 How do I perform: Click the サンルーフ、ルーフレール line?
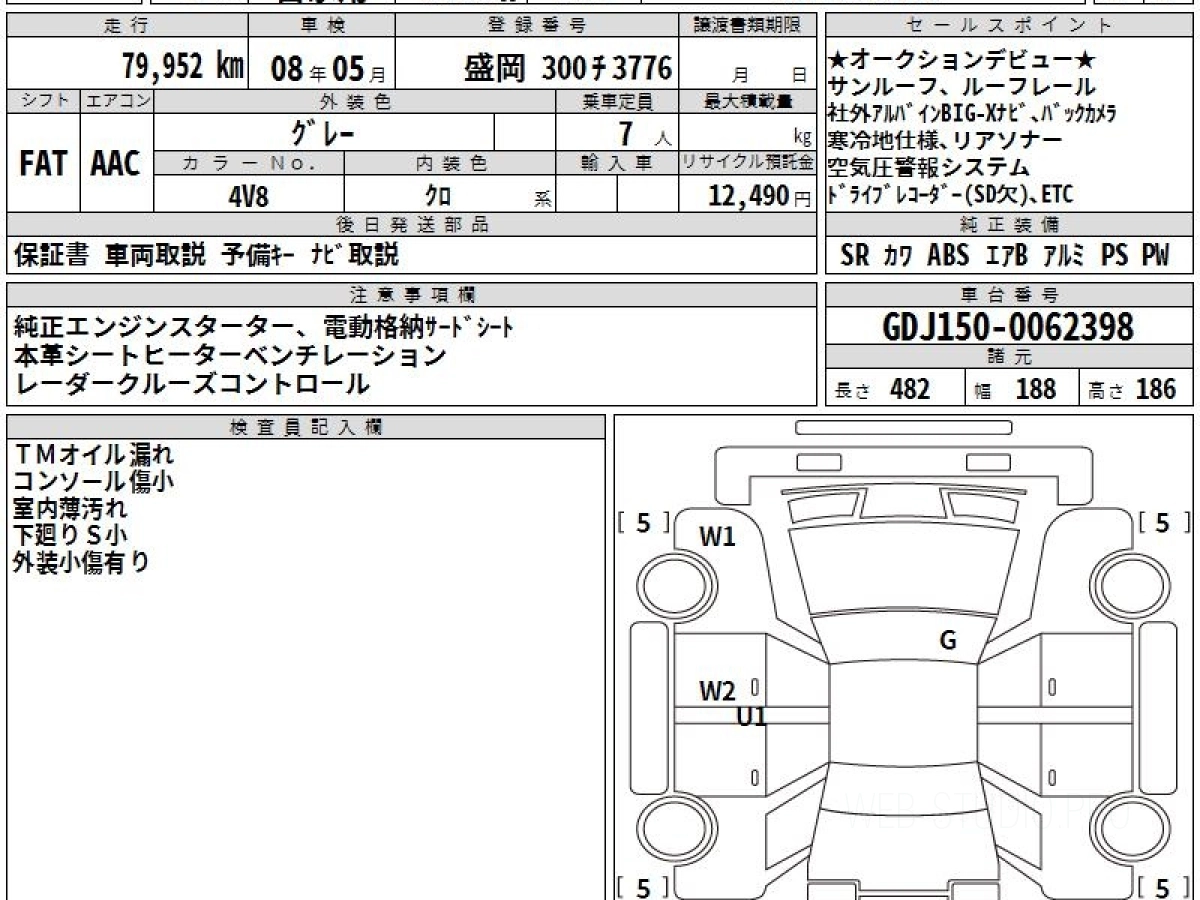pyautogui.click(x=962, y=87)
